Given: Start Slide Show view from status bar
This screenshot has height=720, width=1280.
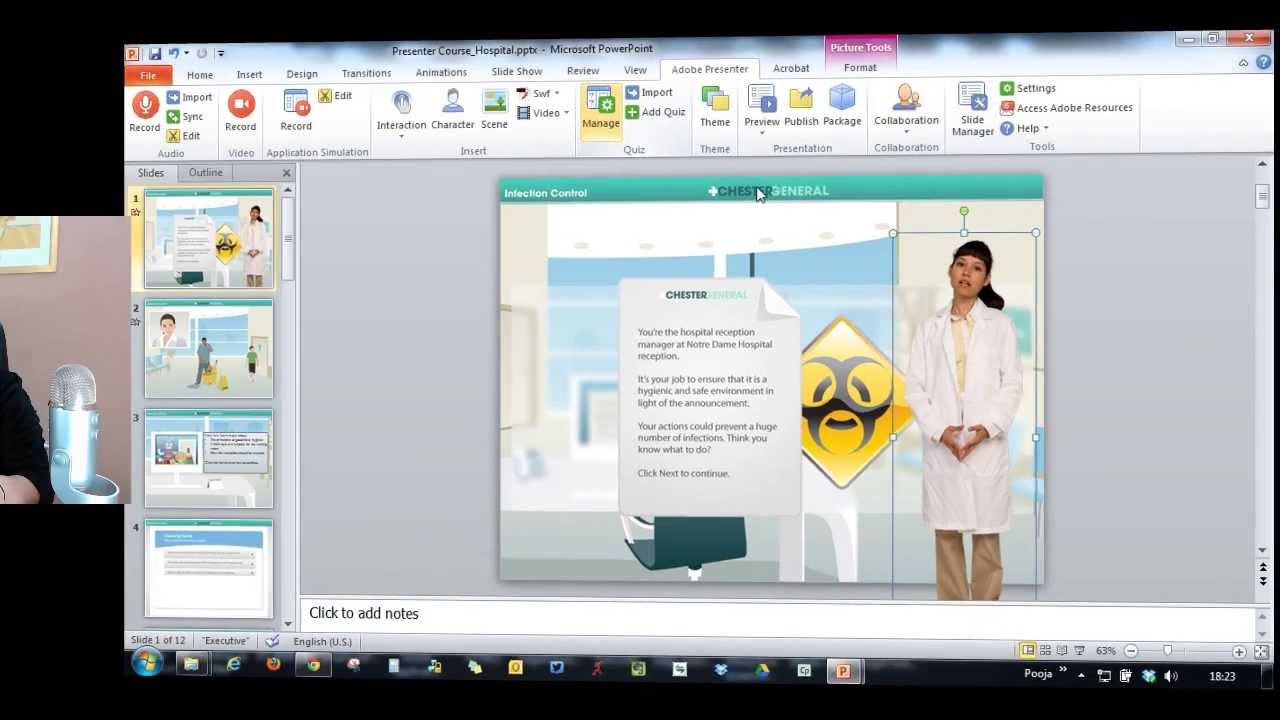Looking at the screenshot, I should (x=1079, y=651).
